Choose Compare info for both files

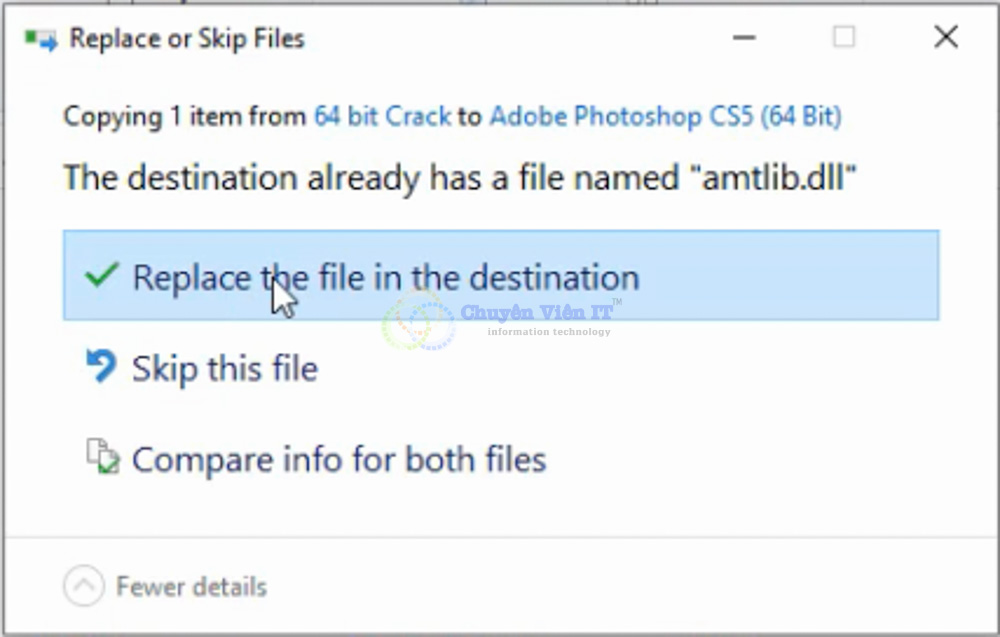tap(340, 459)
